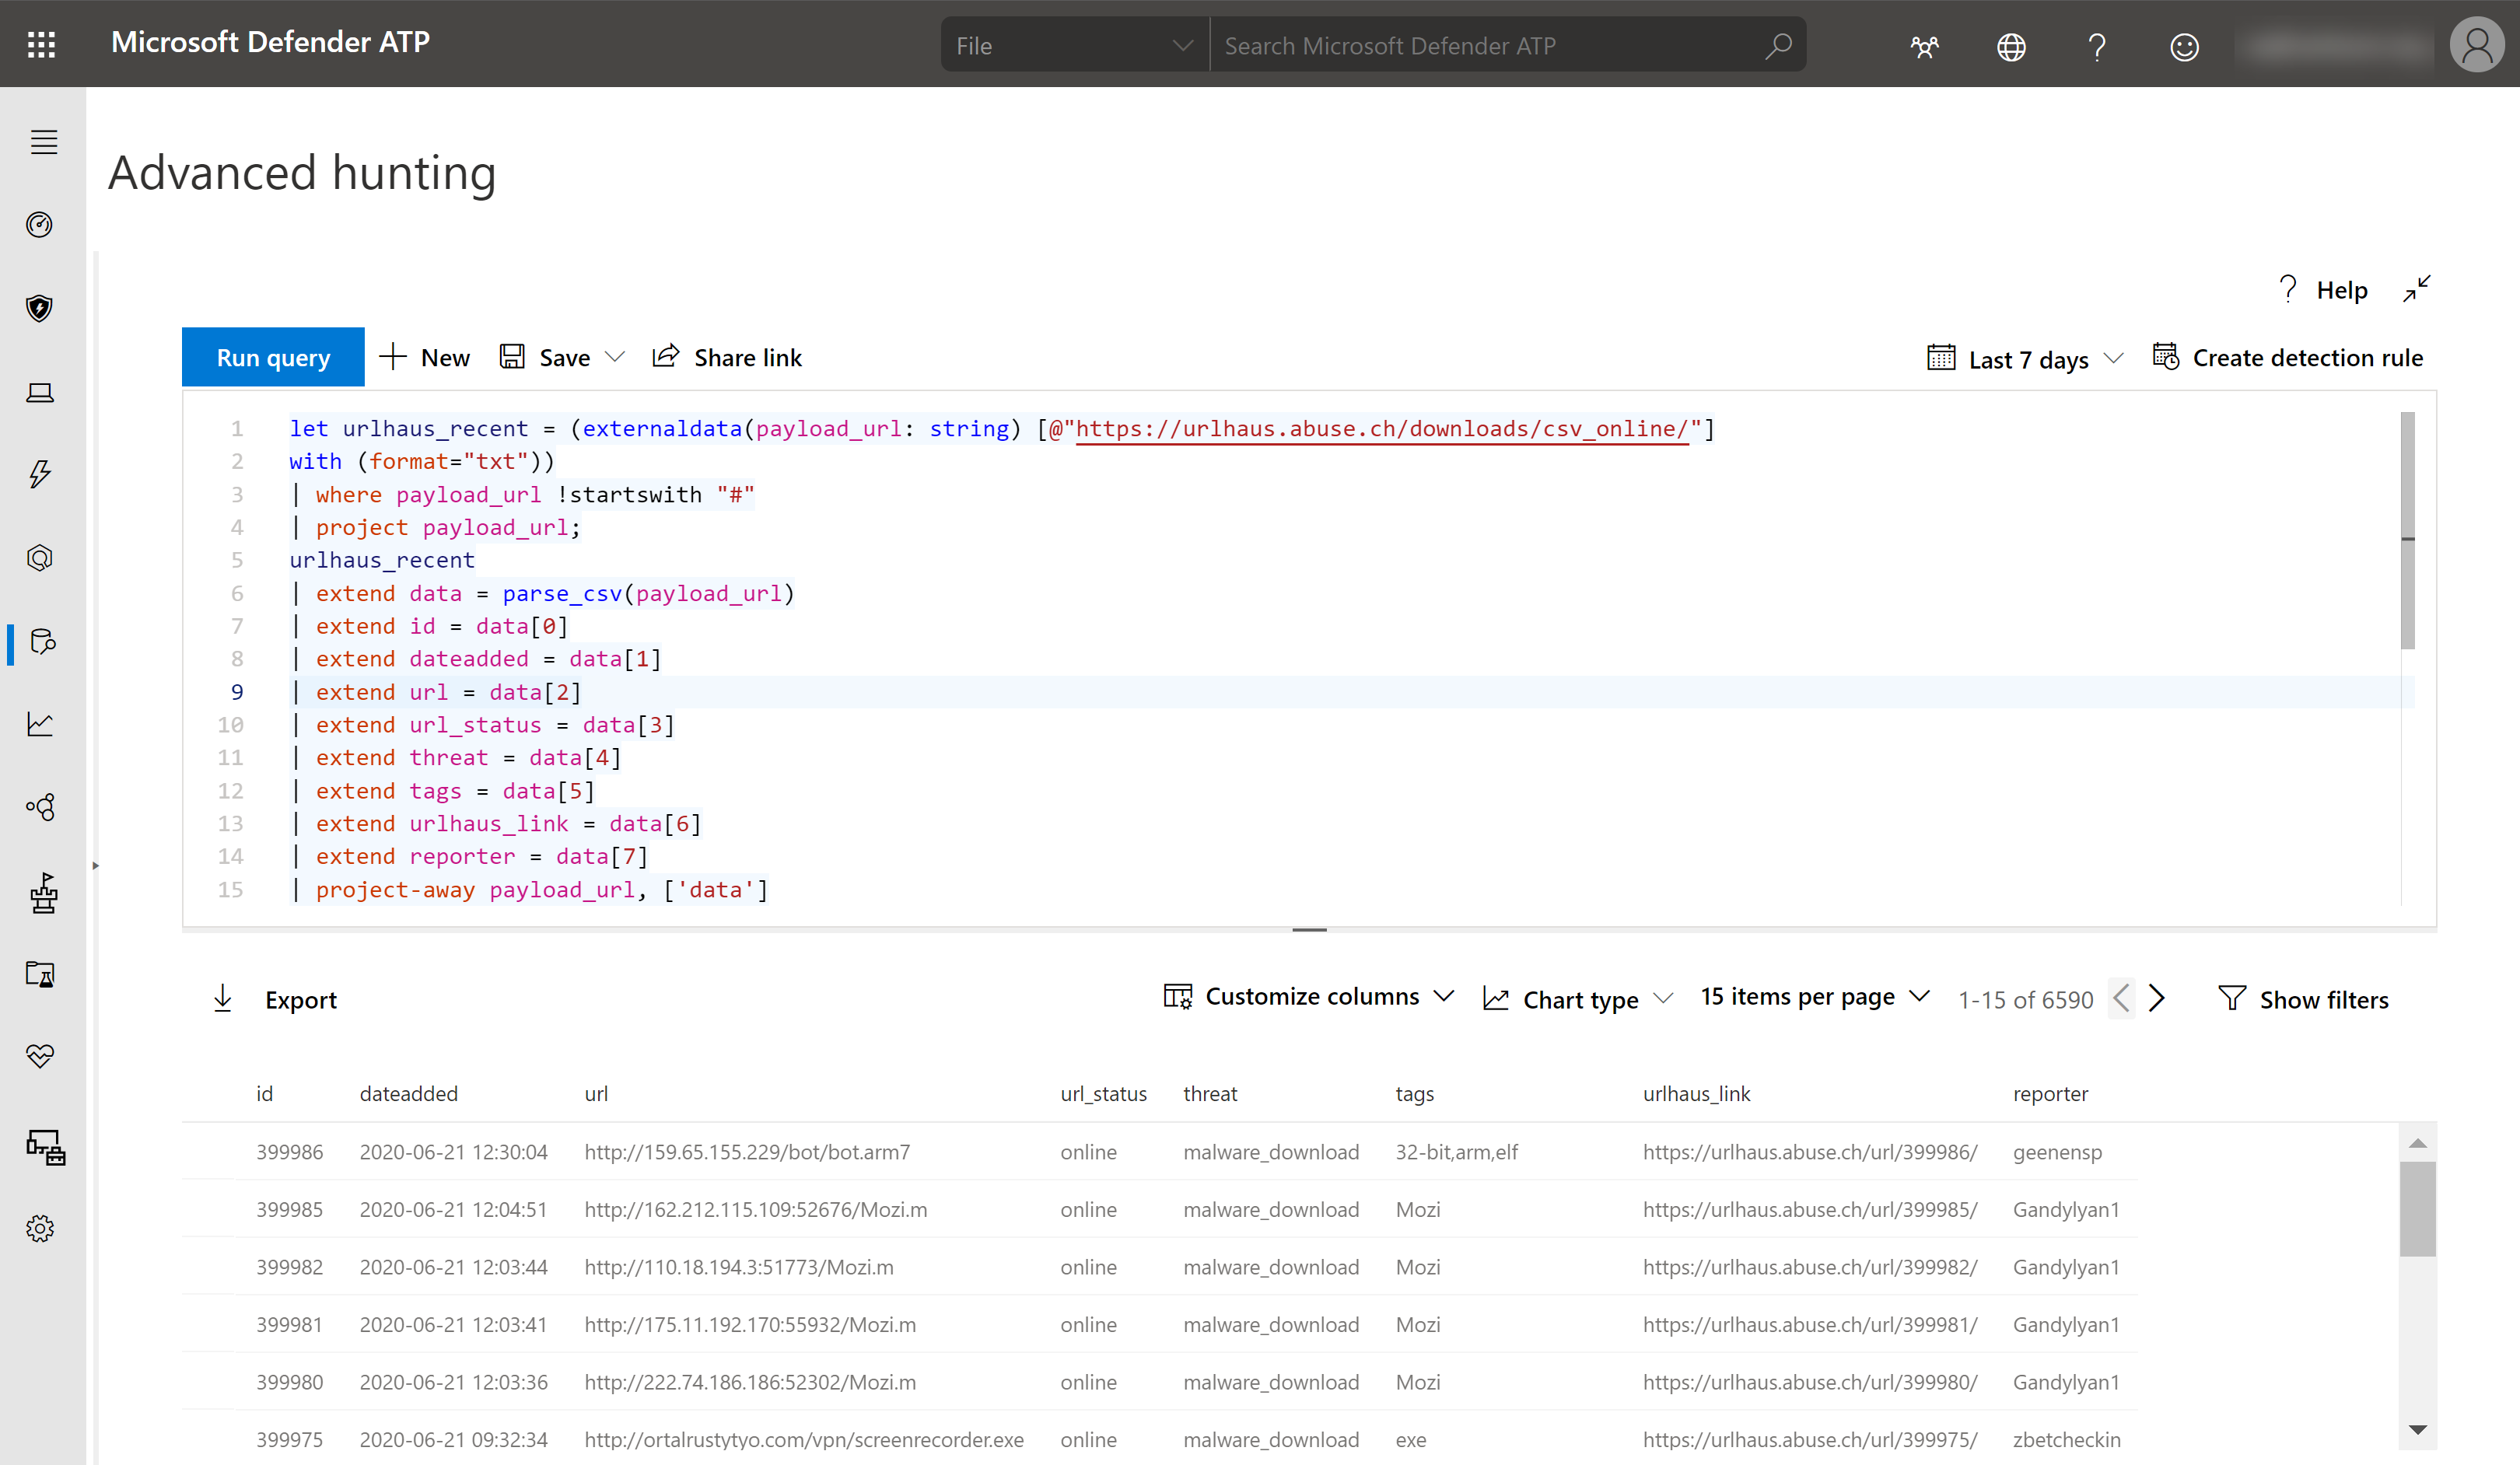Open the Service health heart icon
The image size is (2520, 1465).
tap(40, 1056)
